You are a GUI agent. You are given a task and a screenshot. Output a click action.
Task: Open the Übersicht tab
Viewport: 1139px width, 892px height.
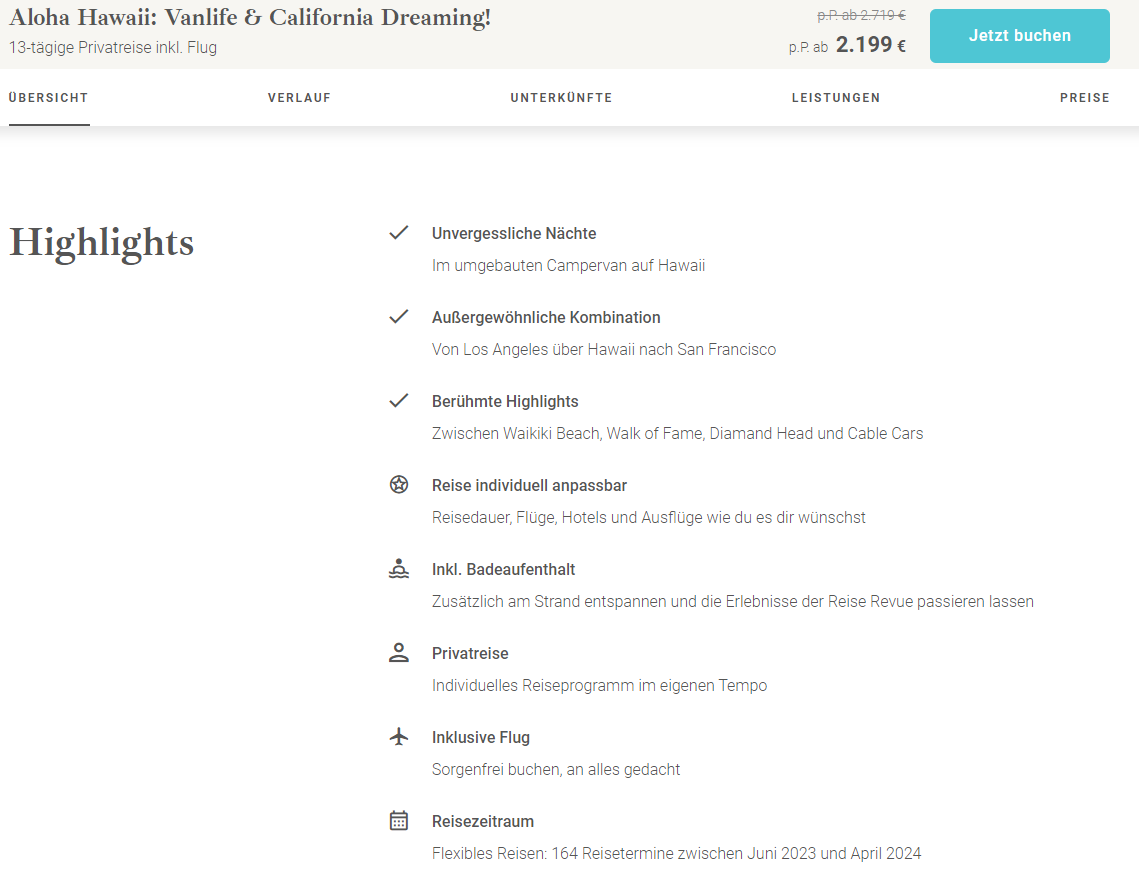[x=49, y=97]
